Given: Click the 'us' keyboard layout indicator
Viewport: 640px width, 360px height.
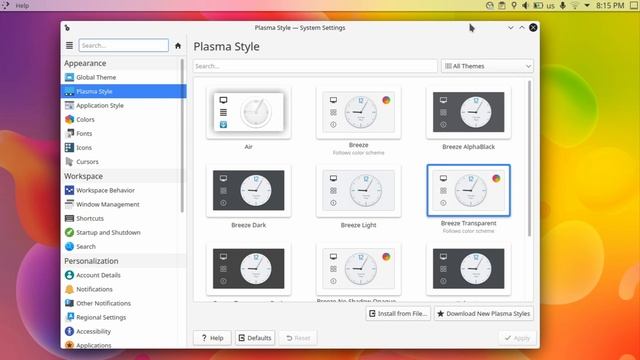Looking at the screenshot, I should 550,6.
